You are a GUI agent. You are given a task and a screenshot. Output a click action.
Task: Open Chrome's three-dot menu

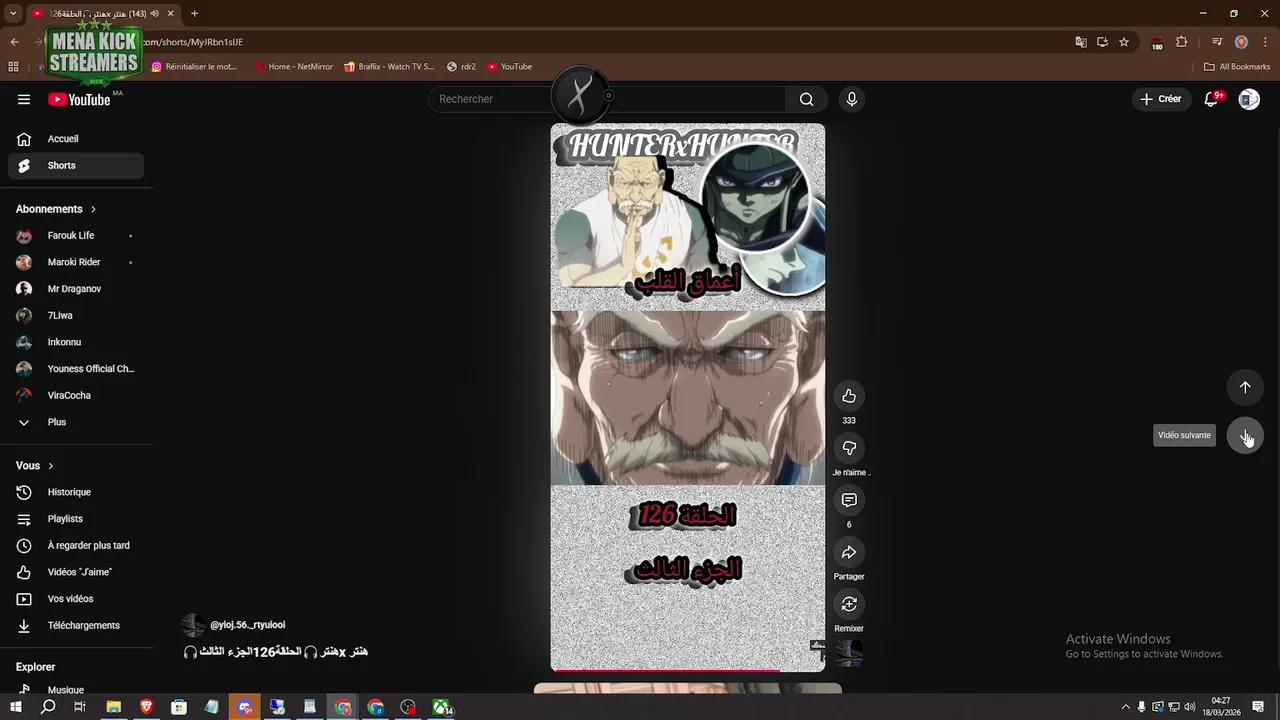pyautogui.click(x=1264, y=42)
